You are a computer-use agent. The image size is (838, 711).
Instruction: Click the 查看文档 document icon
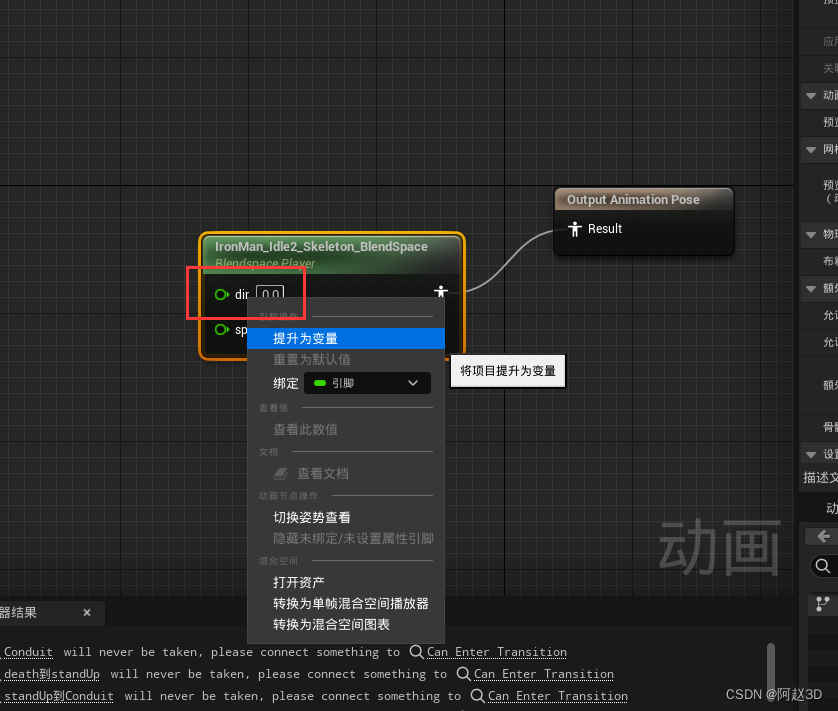[281, 474]
